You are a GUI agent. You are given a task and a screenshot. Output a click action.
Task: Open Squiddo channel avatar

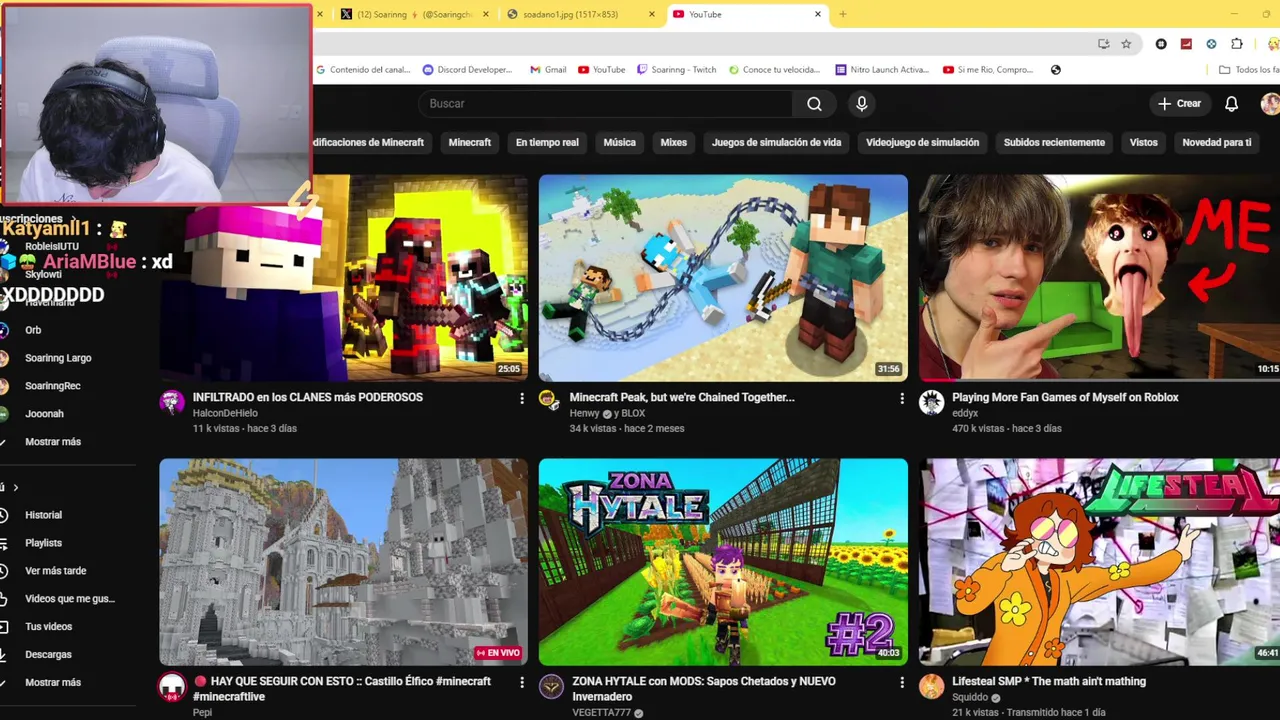click(931, 686)
